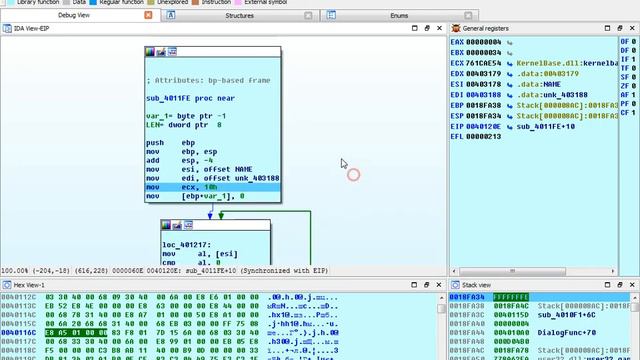
Task: Click the 'push ebp' instruction
Action: [171, 143]
